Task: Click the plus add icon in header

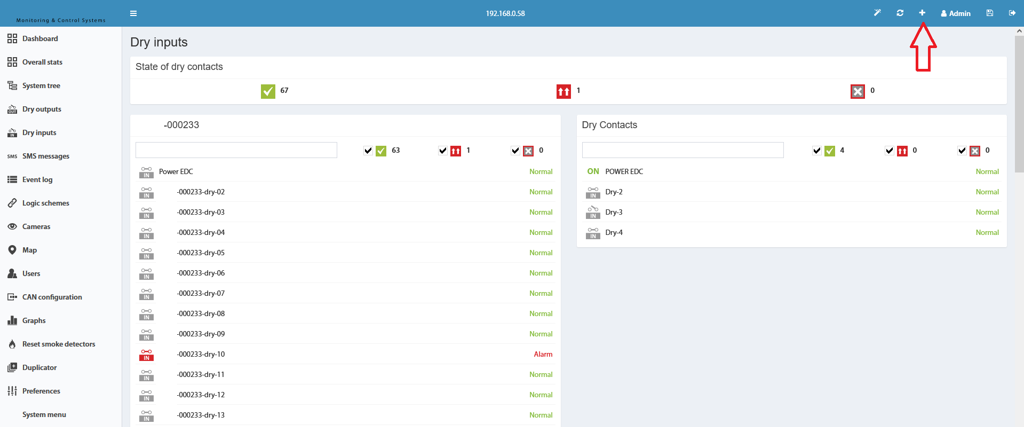Action: [x=922, y=13]
